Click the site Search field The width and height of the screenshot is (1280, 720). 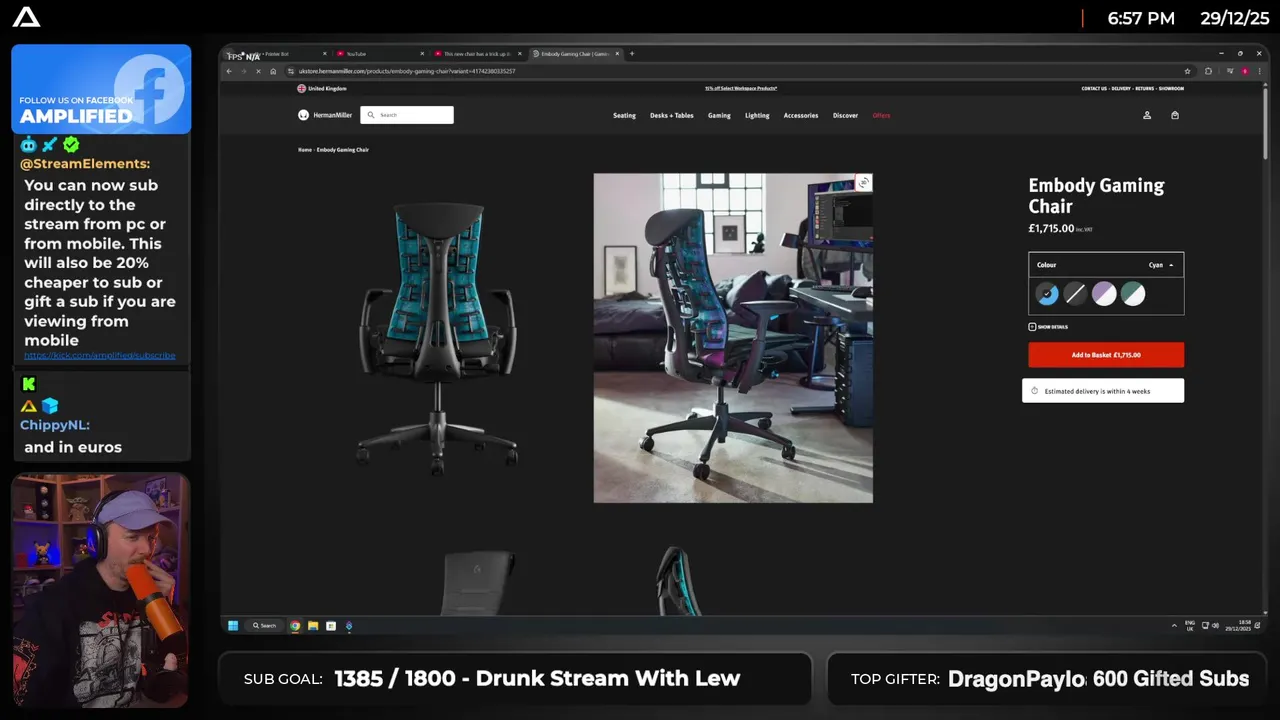[407, 115]
